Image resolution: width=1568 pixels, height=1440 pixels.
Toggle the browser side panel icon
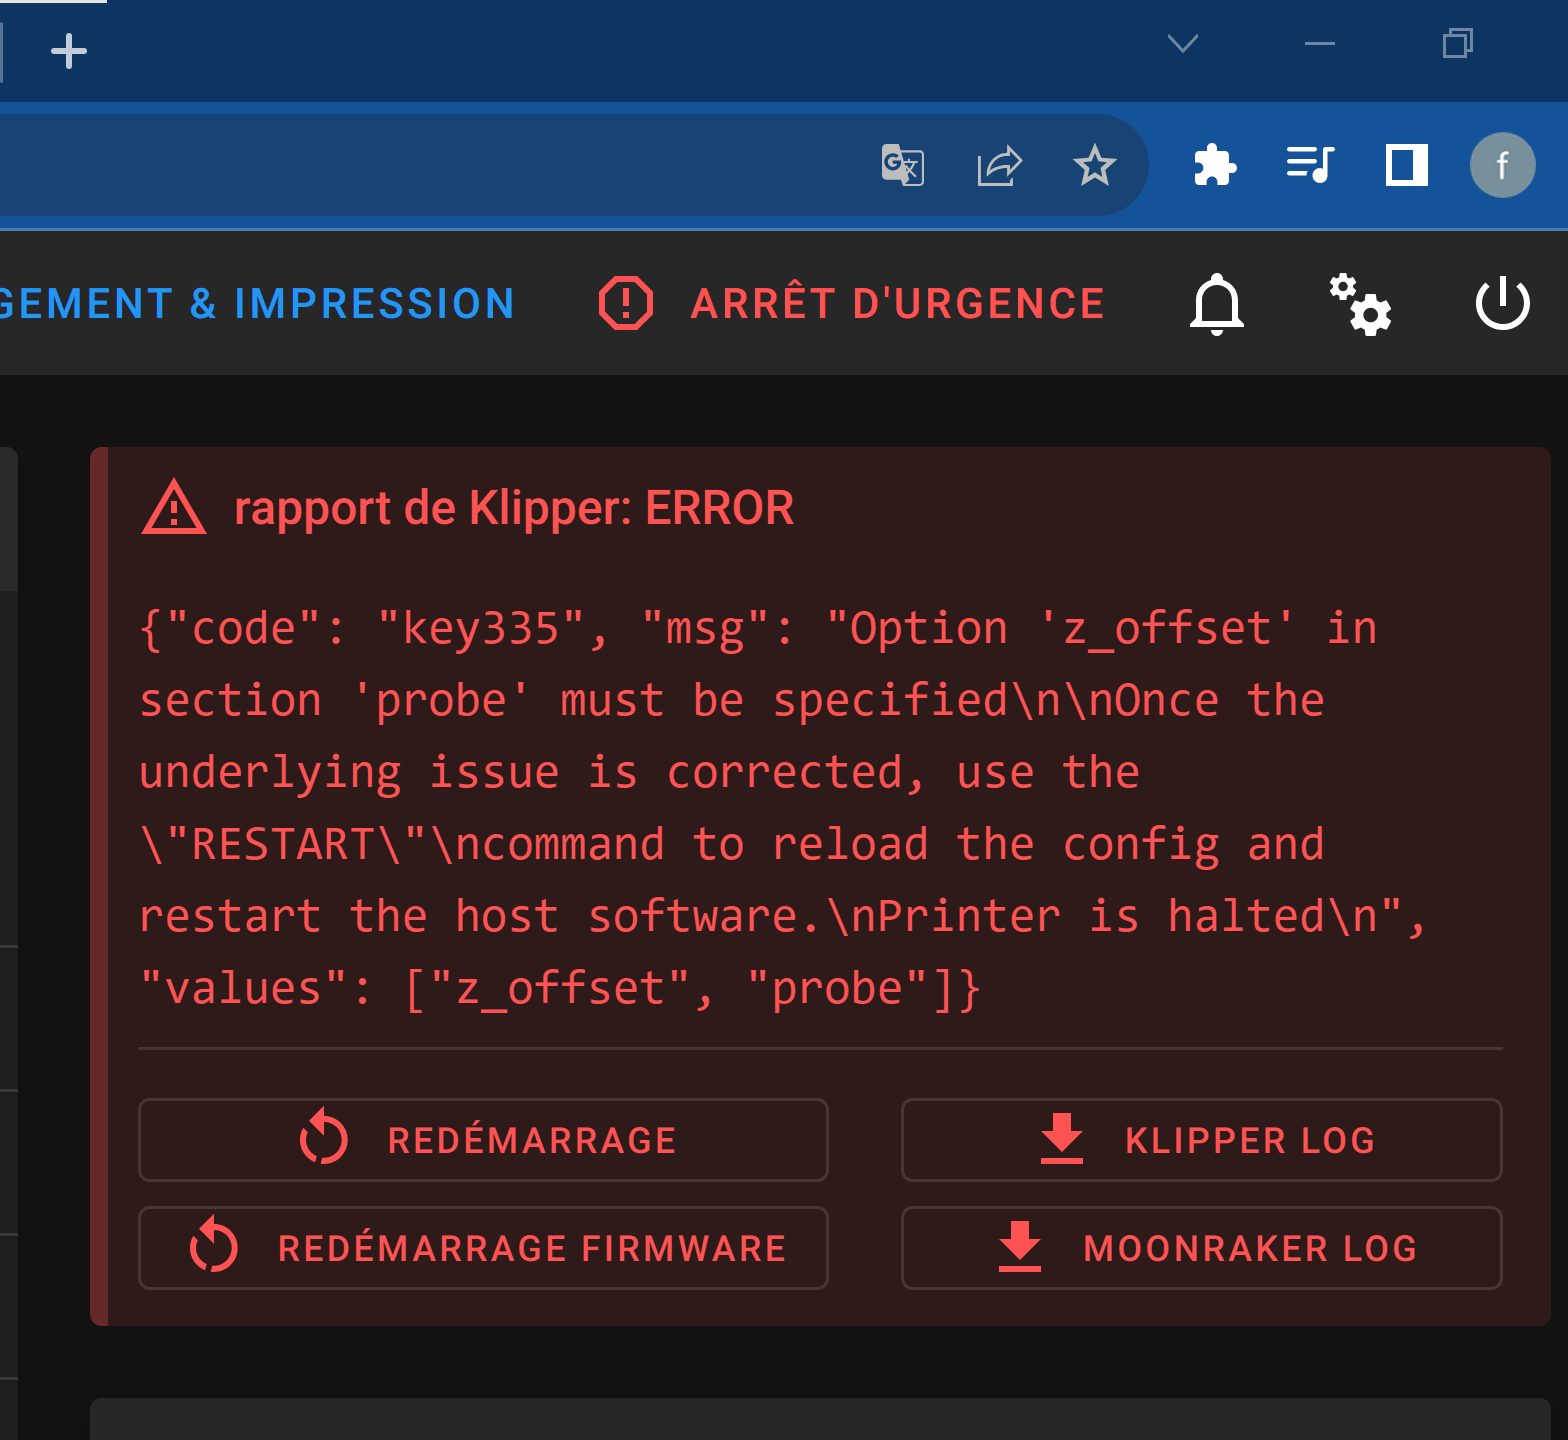[x=1406, y=165]
